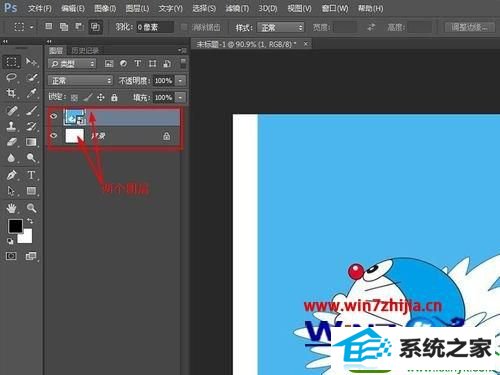Filter layers by type layers
The image size is (500, 375).
[138, 63]
